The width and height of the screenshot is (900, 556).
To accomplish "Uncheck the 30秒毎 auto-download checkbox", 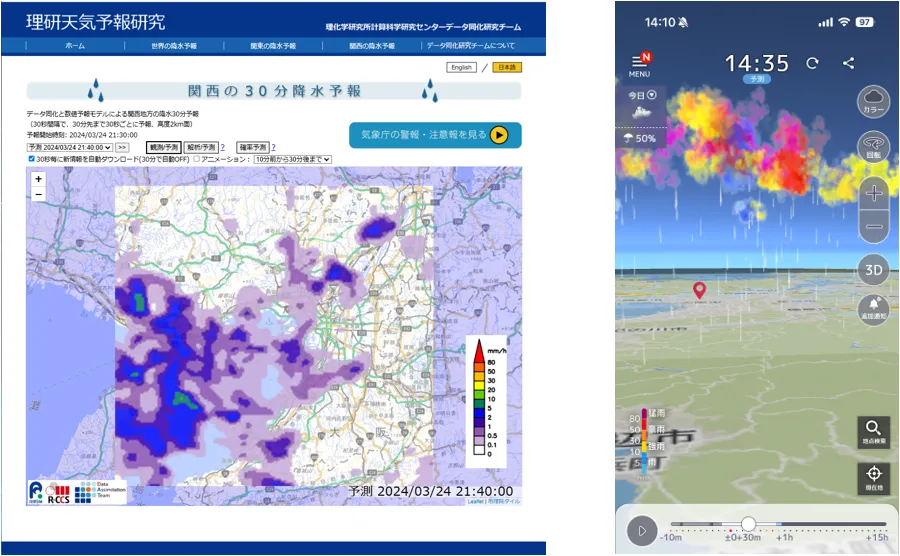I will click(31, 159).
